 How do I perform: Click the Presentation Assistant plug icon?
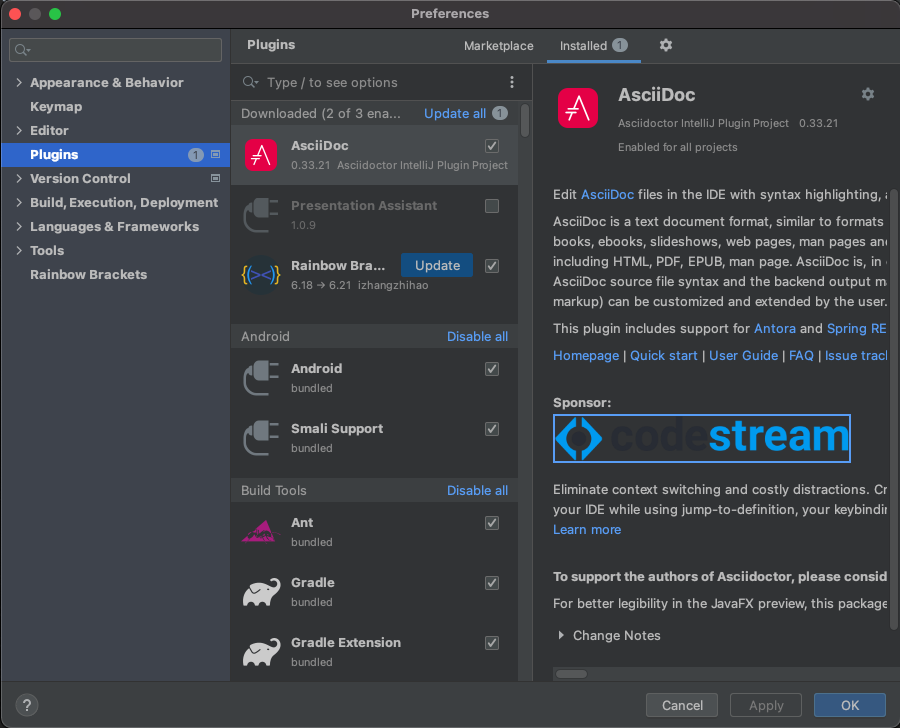[261, 215]
